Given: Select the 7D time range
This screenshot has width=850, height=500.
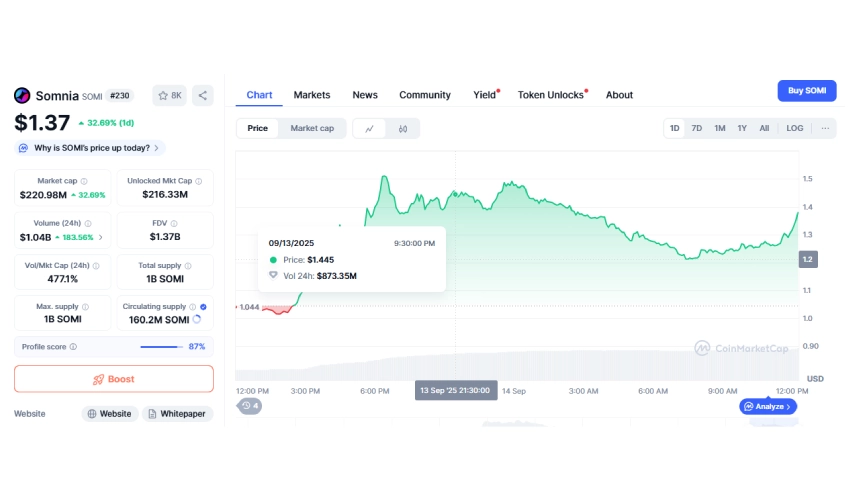Looking at the screenshot, I should point(697,128).
